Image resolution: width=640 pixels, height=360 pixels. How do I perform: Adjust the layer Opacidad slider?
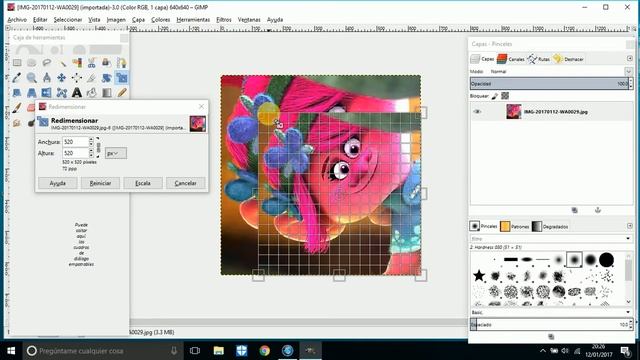pyautogui.click(x=549, y=84)
